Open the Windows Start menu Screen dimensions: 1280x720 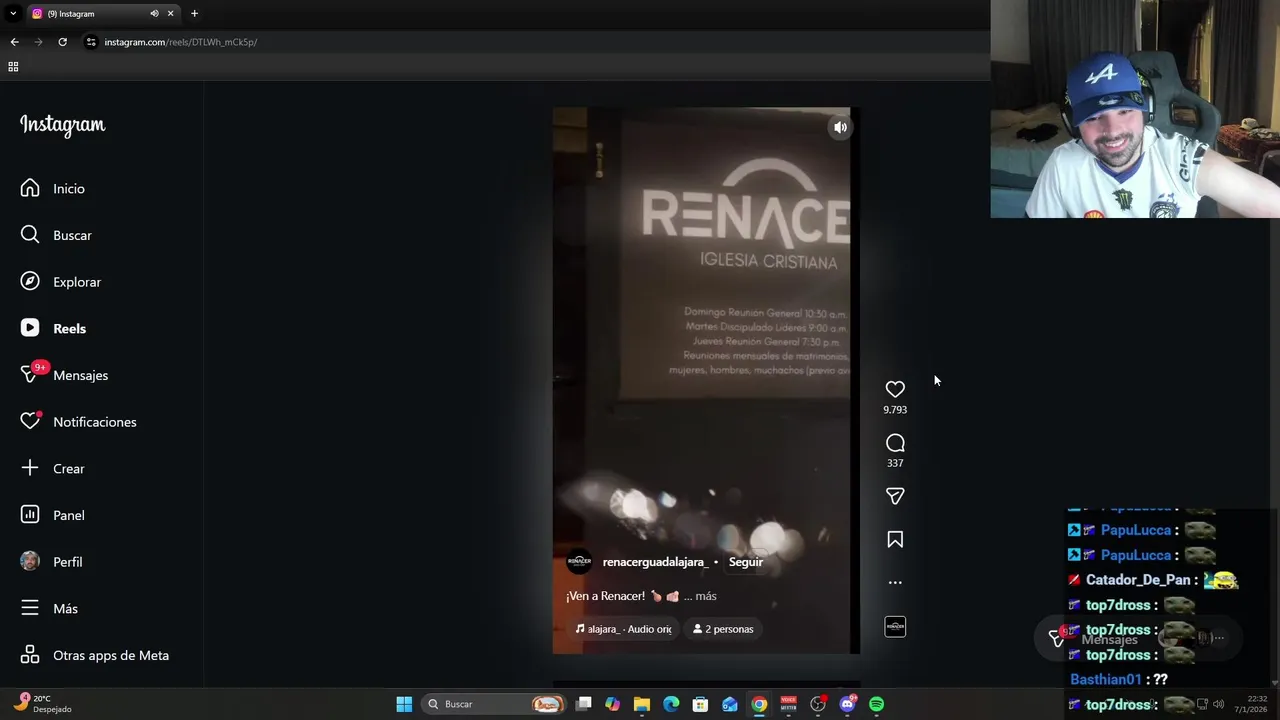[404, 704]
